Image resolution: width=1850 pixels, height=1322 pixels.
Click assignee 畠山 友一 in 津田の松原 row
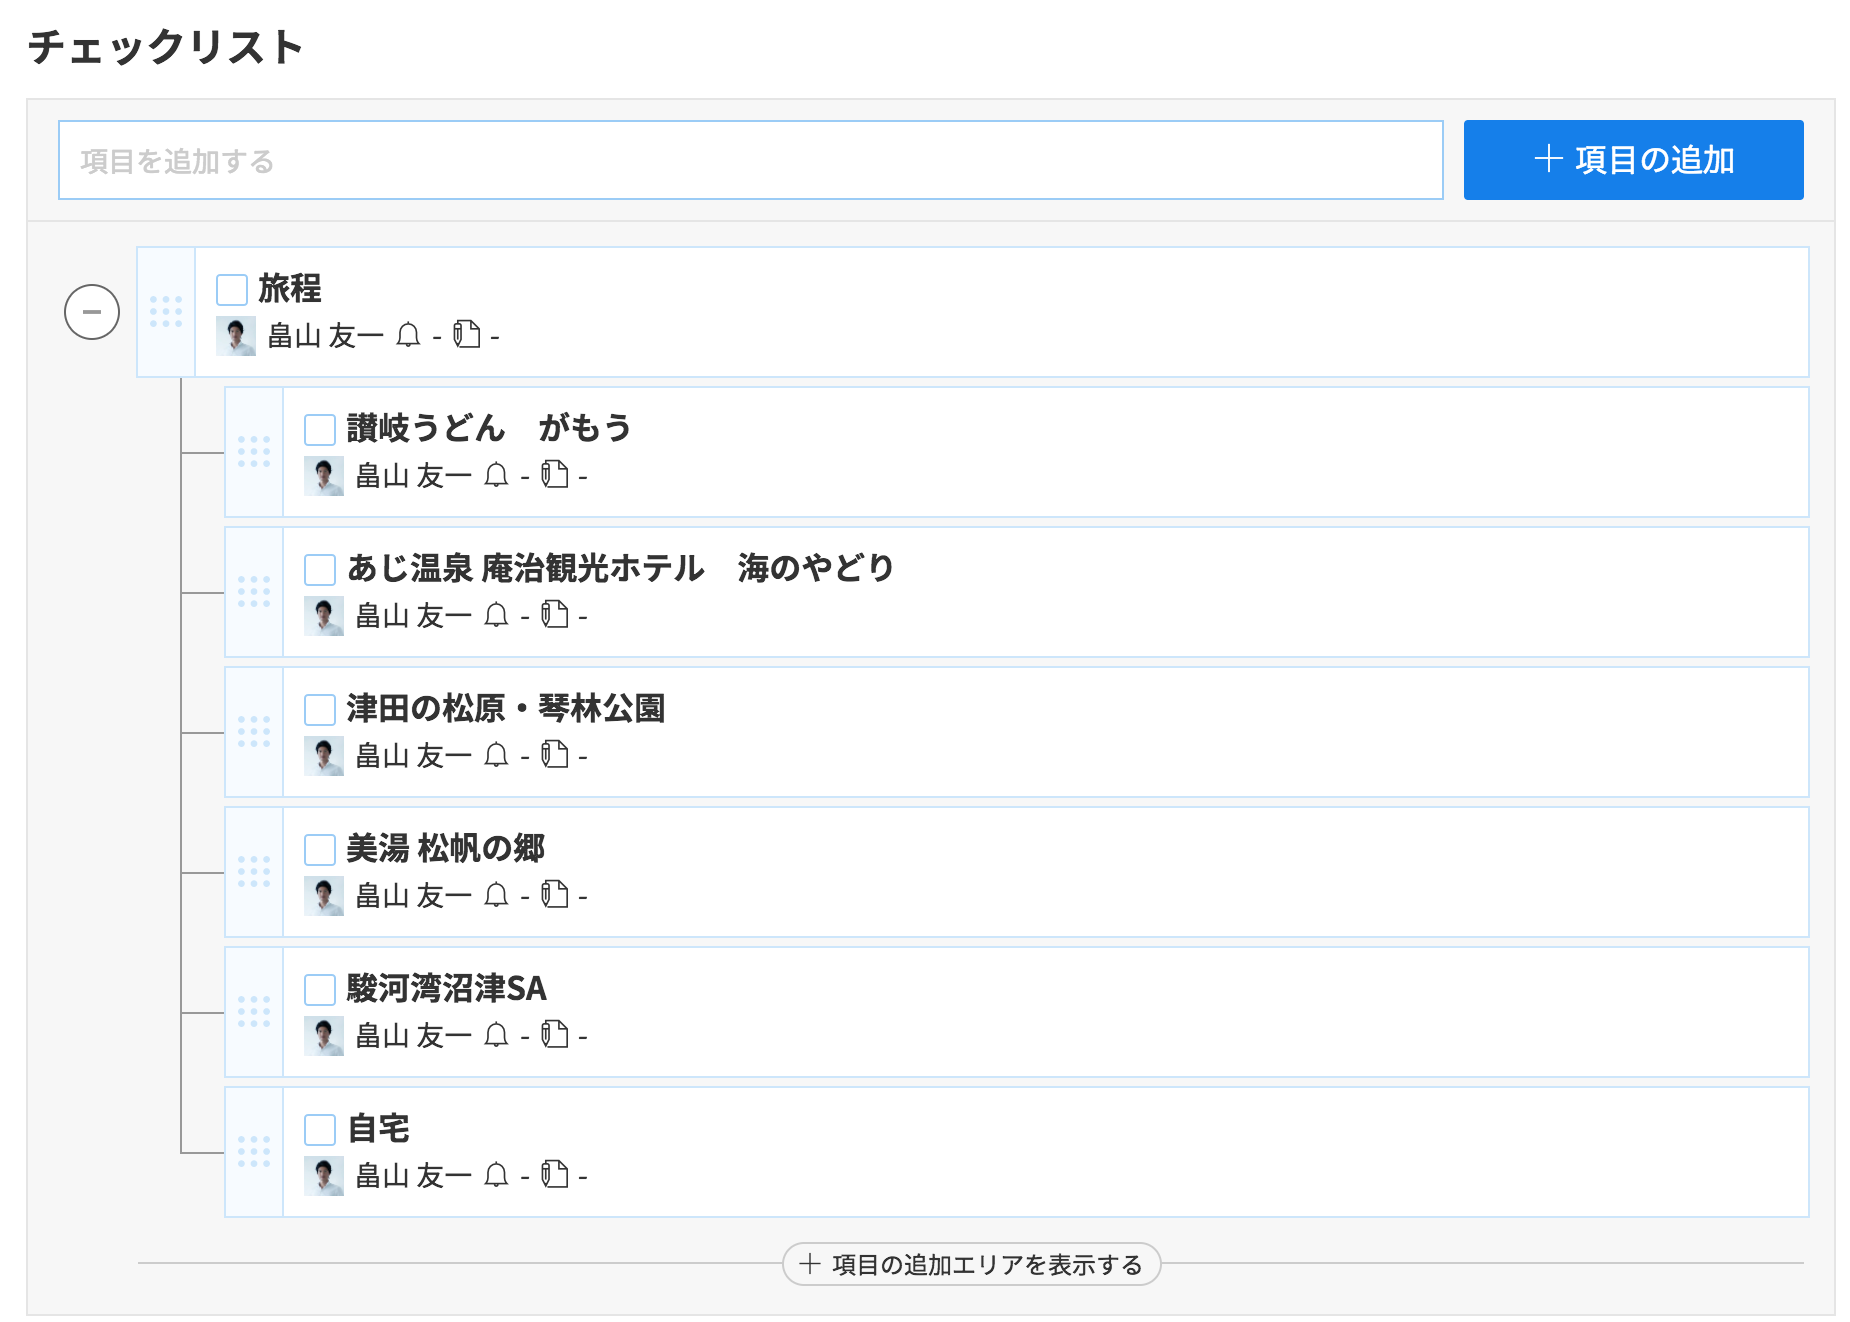coord(414,756)
